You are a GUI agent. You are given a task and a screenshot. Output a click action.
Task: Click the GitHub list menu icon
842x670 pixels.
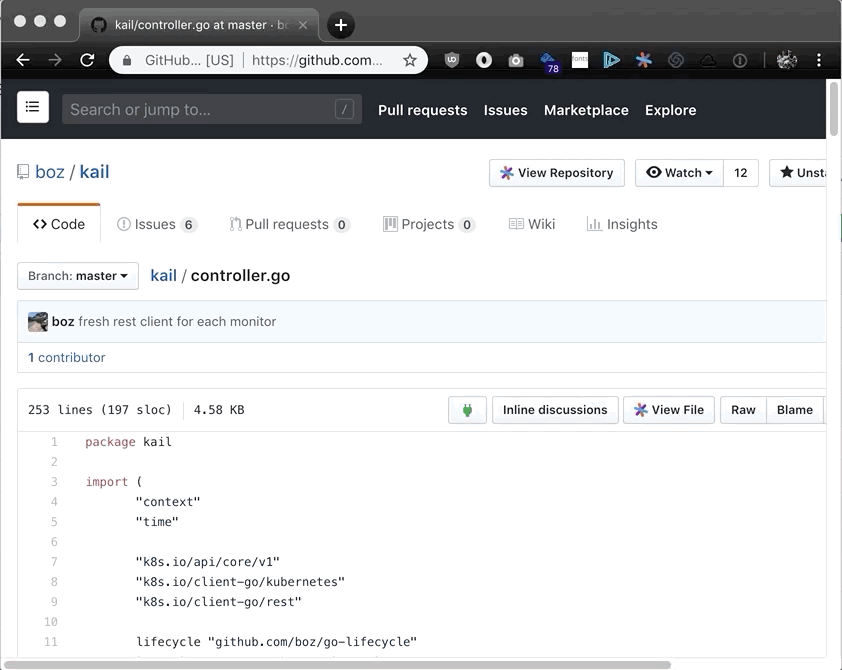tap(33, 107)
